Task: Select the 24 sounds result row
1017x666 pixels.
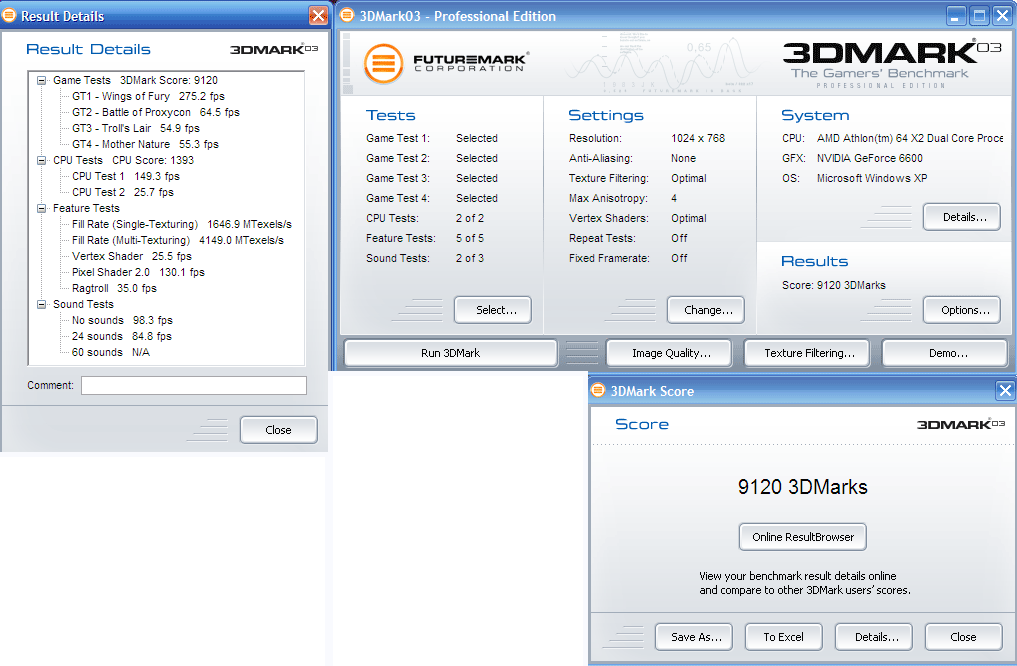Action: pyautogui.click(x=122, y=336)
